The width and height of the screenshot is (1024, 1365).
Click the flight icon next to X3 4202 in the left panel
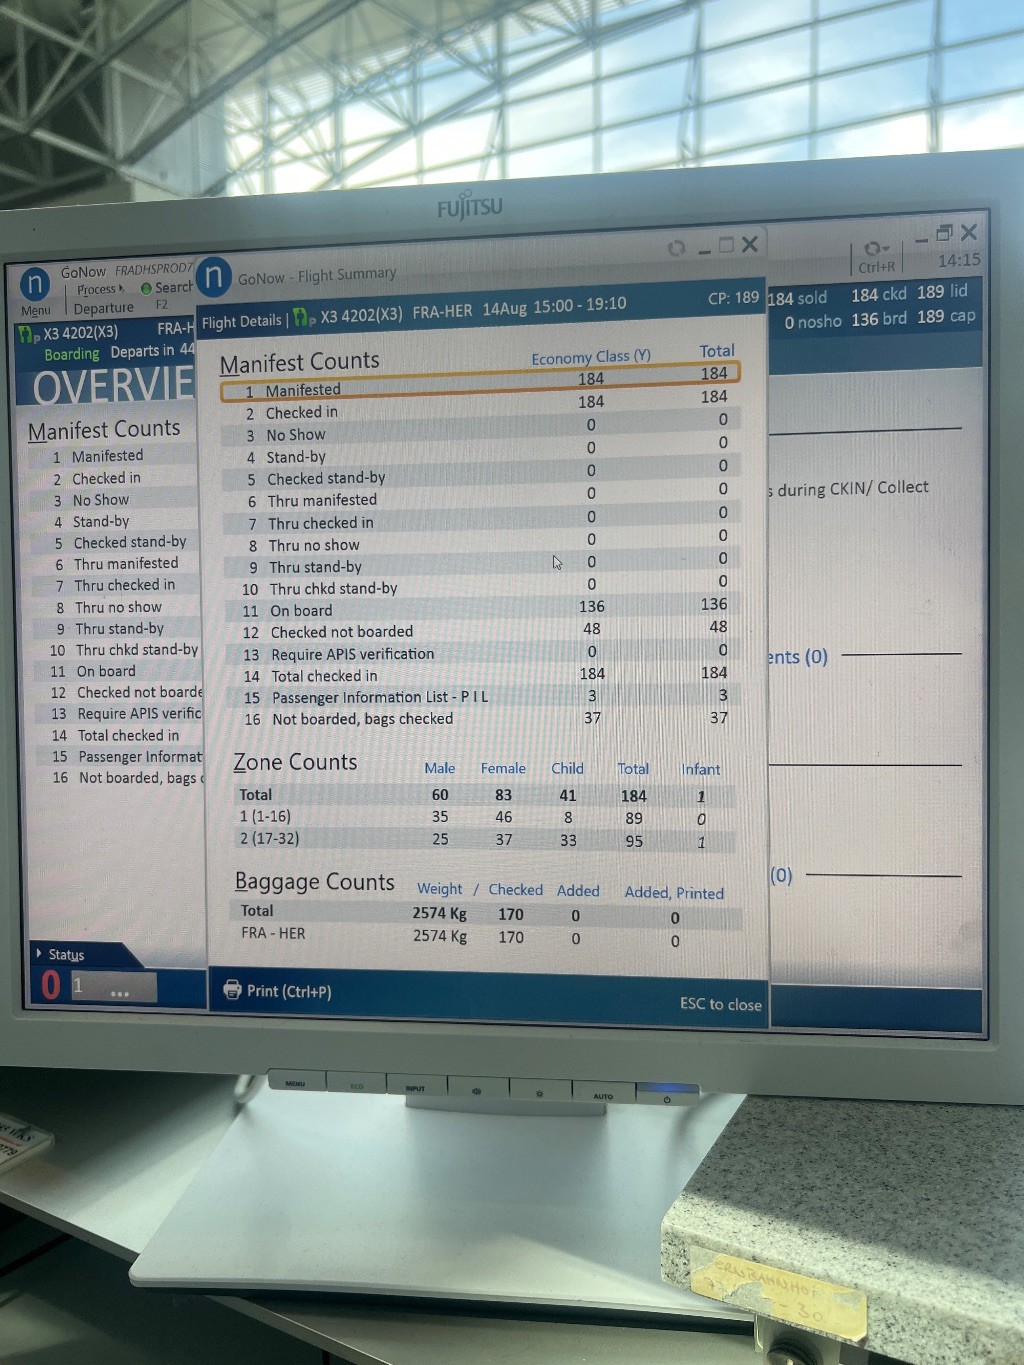coord(30,334)
